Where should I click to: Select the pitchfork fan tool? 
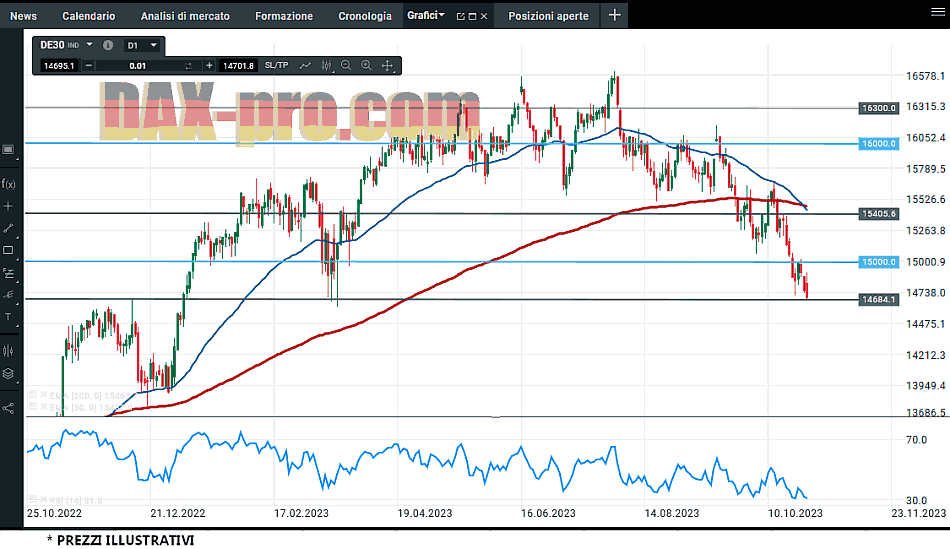[8, 294]
